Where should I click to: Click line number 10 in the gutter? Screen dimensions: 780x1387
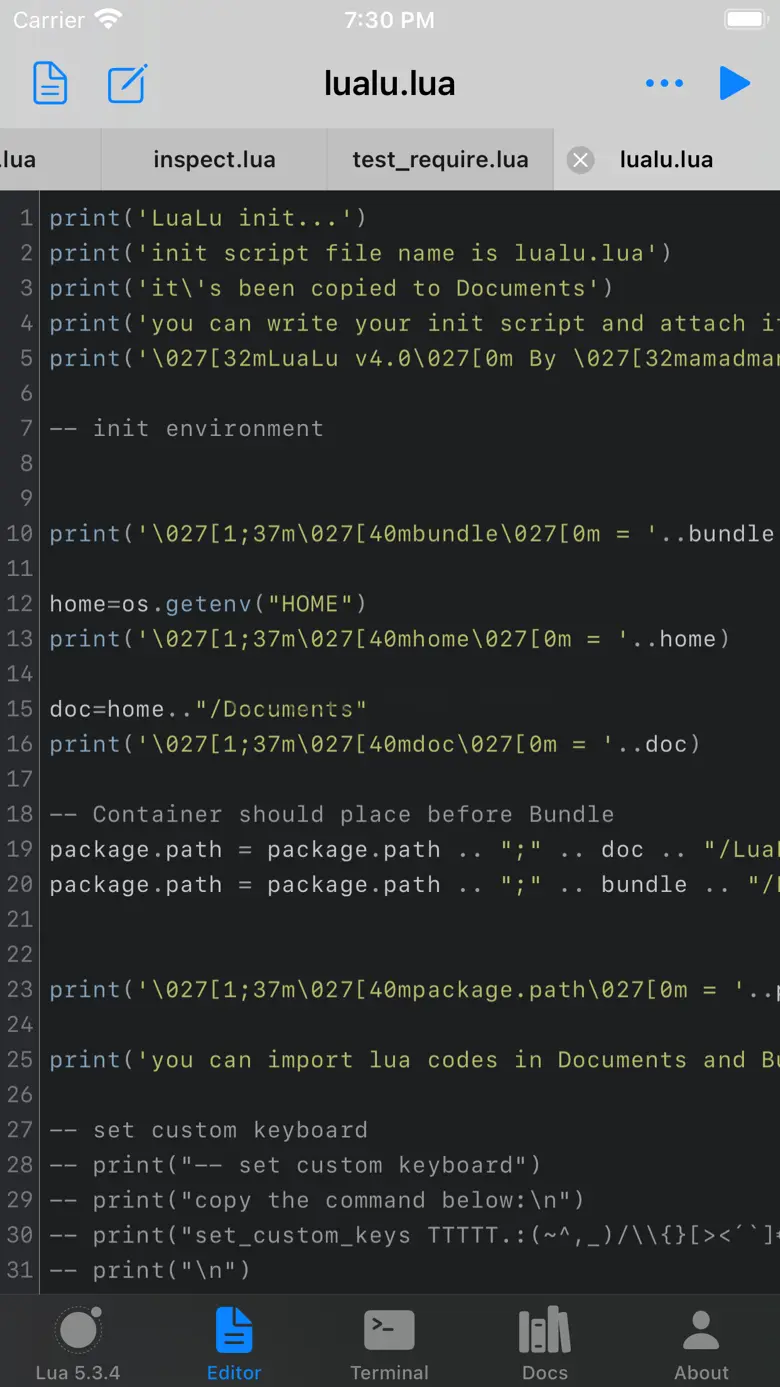click(20, 533)
